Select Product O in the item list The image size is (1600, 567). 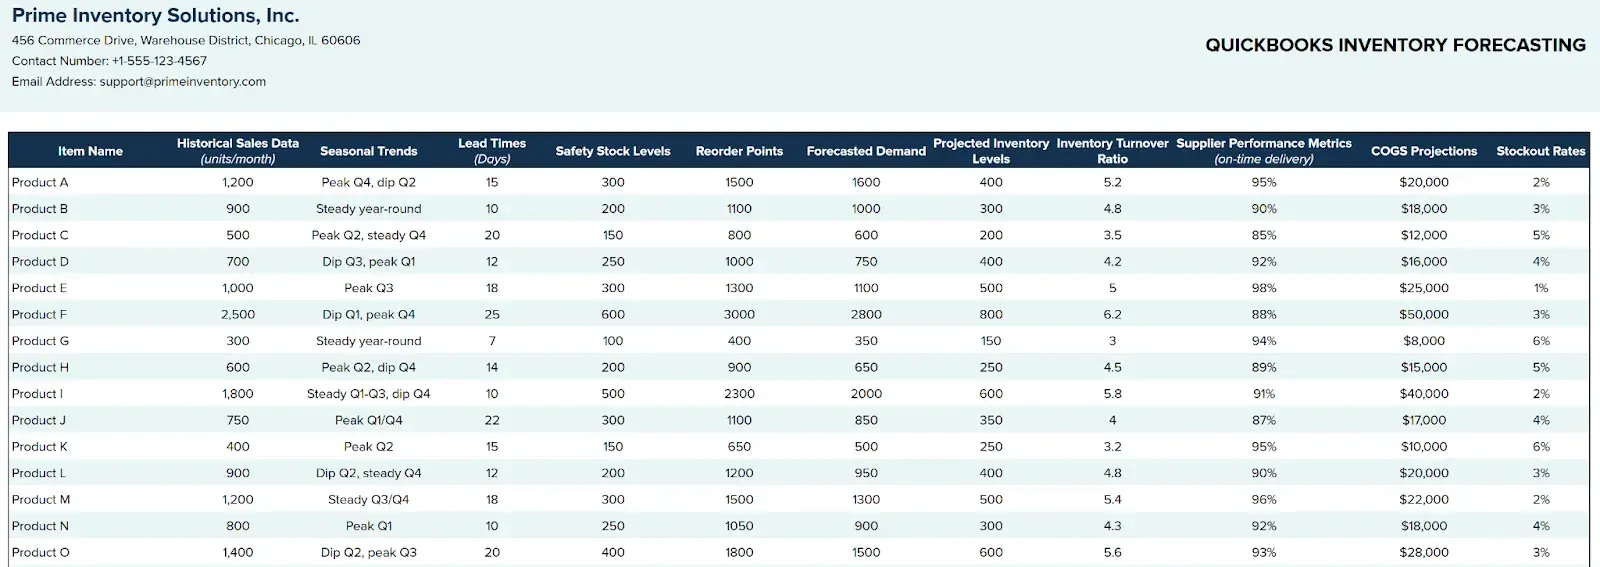(41, 552)
